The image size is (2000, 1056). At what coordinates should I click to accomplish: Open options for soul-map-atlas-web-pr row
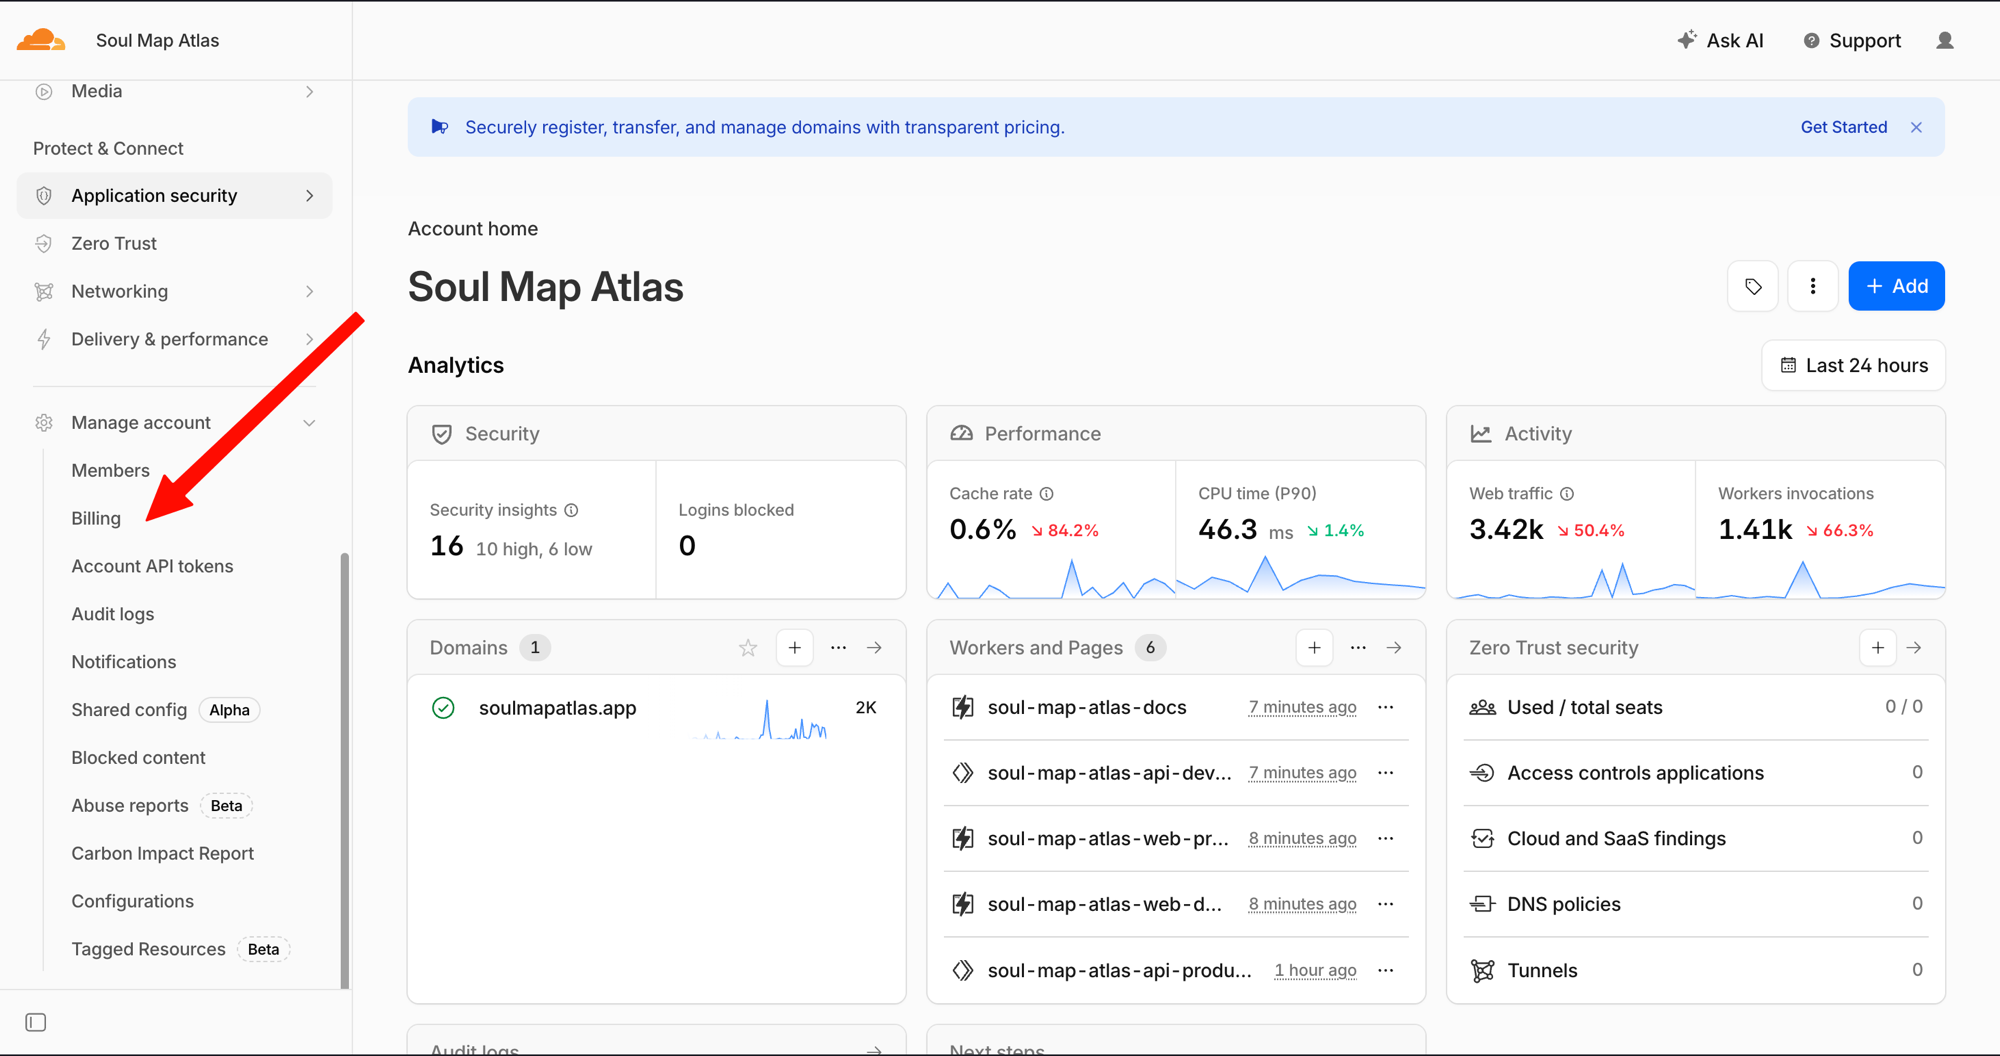tap(1386, 839)
